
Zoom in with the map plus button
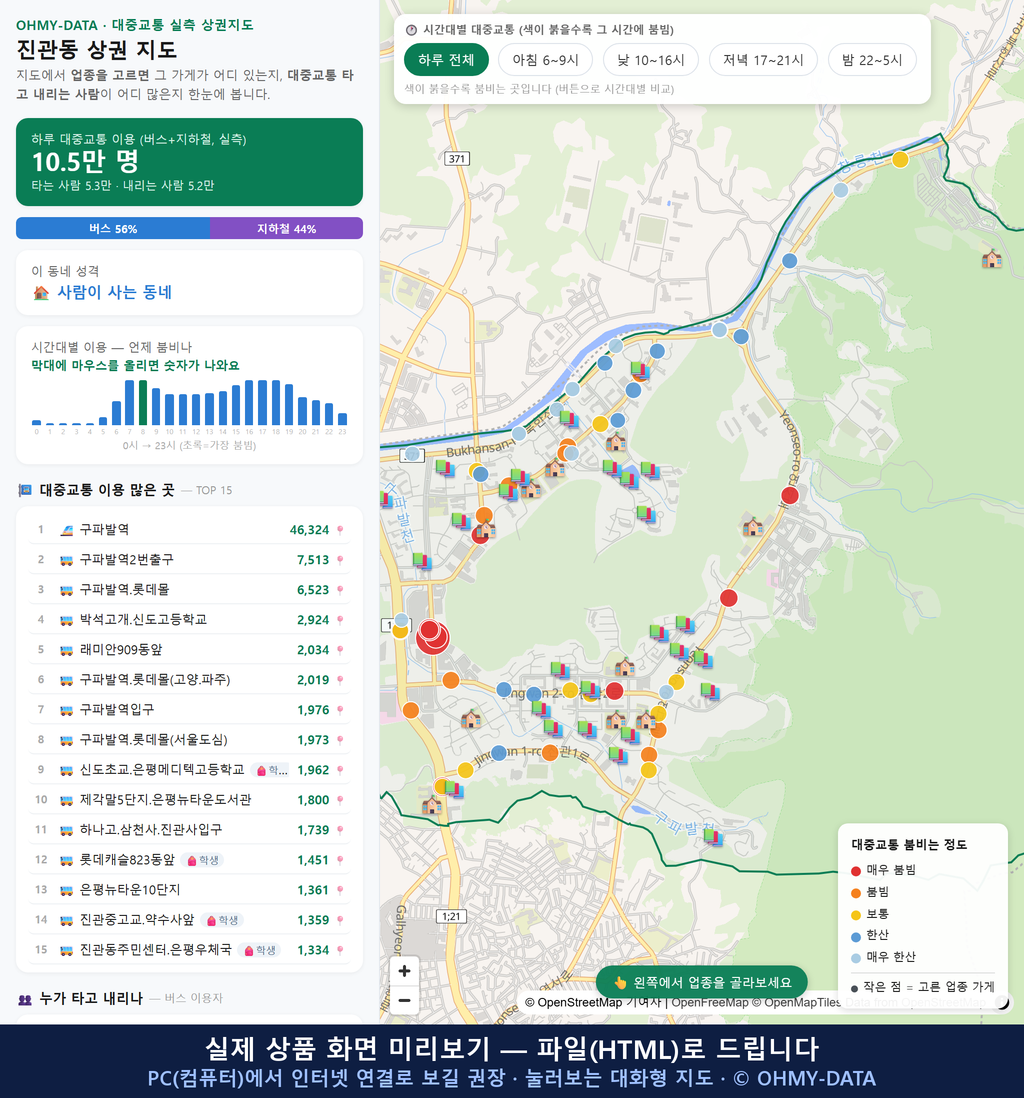click(404, 971)
